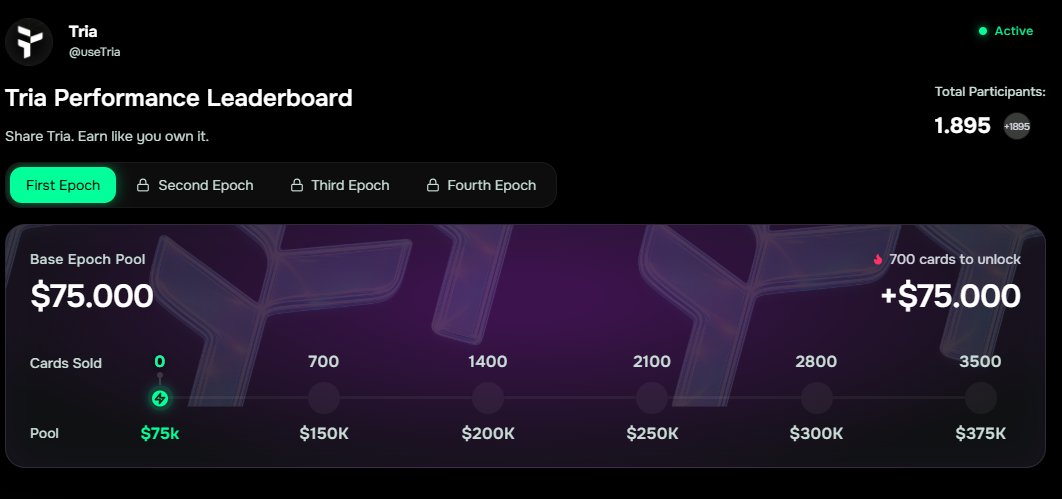The height and width of the screenshot is (499, 1062).
Task: Click the lock icon beside Fourth Epoch
Action: pyautogui.click(x=433, y=185)
